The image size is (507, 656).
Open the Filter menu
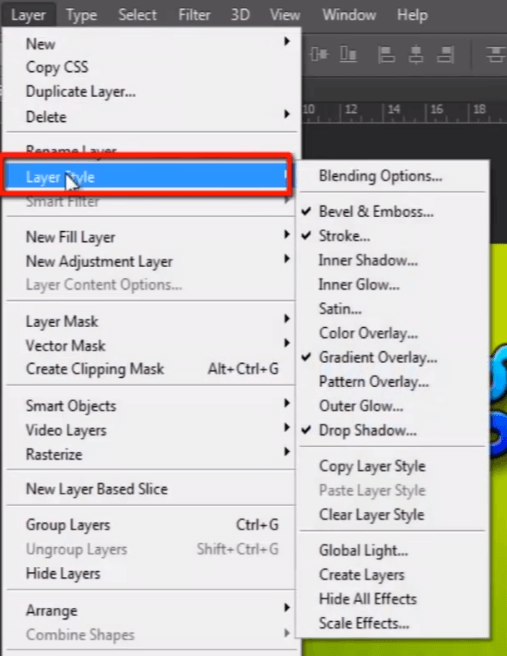[x=194, y=15]
